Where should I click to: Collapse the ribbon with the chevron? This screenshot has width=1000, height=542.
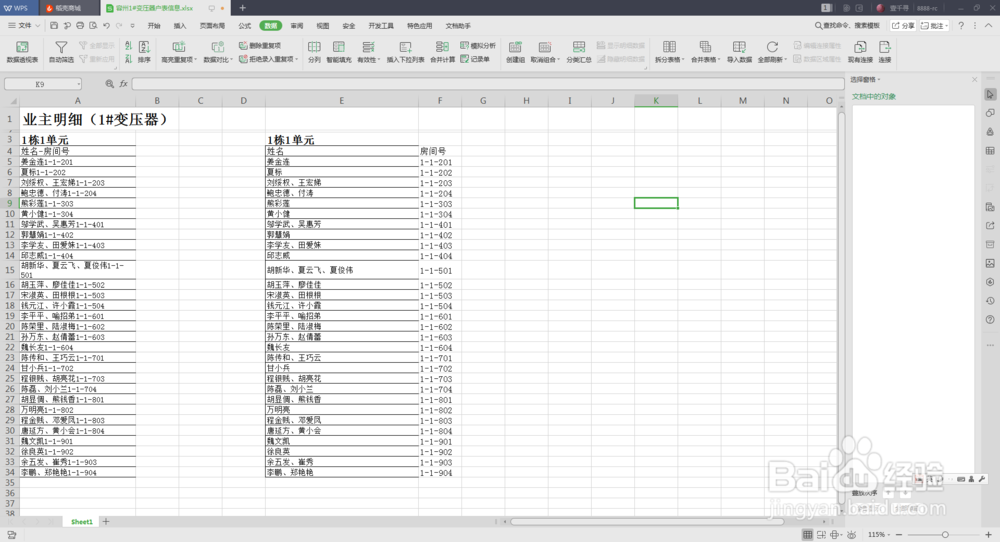click(989, 26)
